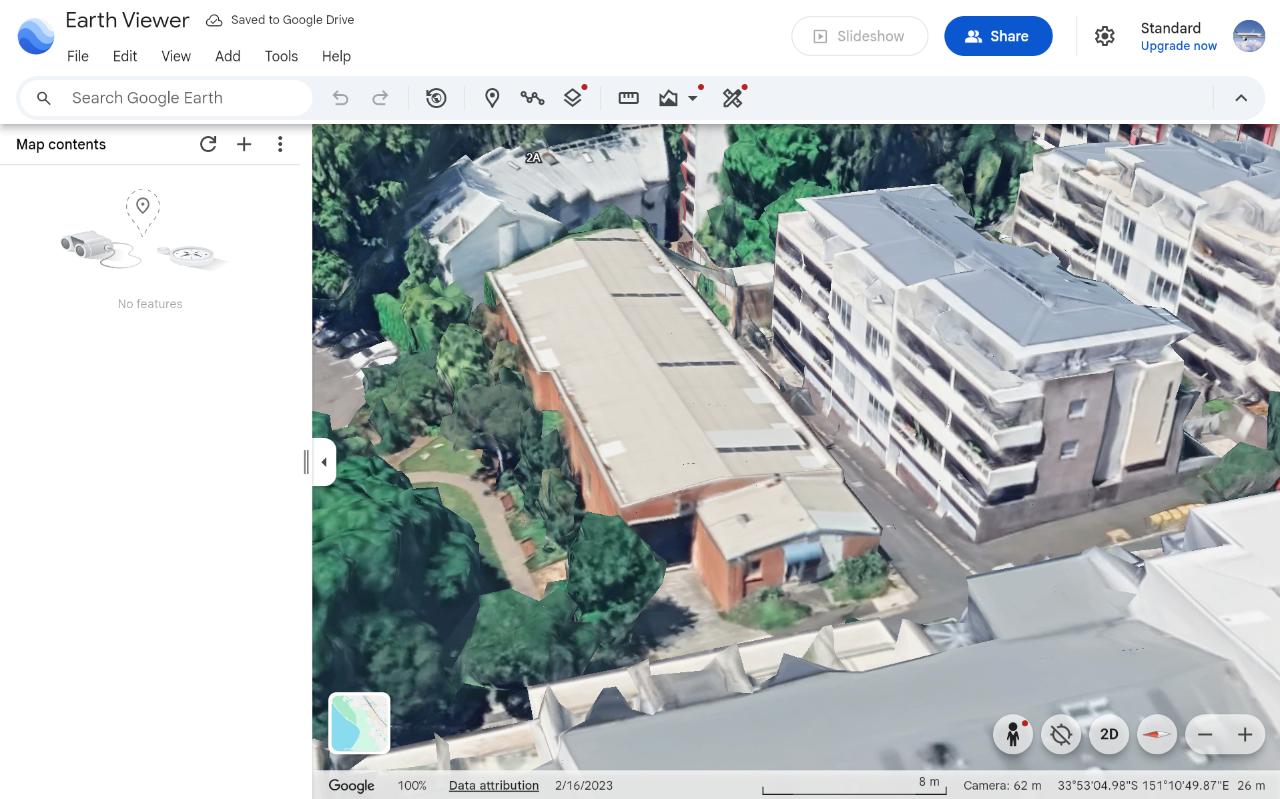Open the File menu

click(78, 56)
